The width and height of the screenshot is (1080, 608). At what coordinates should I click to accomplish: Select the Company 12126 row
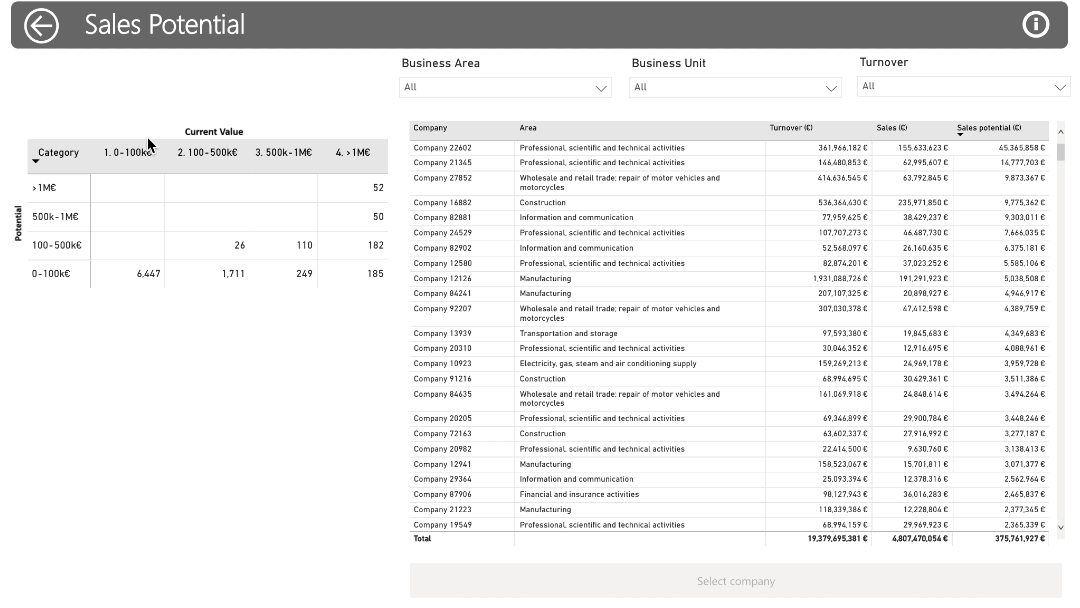coord(729,279)
